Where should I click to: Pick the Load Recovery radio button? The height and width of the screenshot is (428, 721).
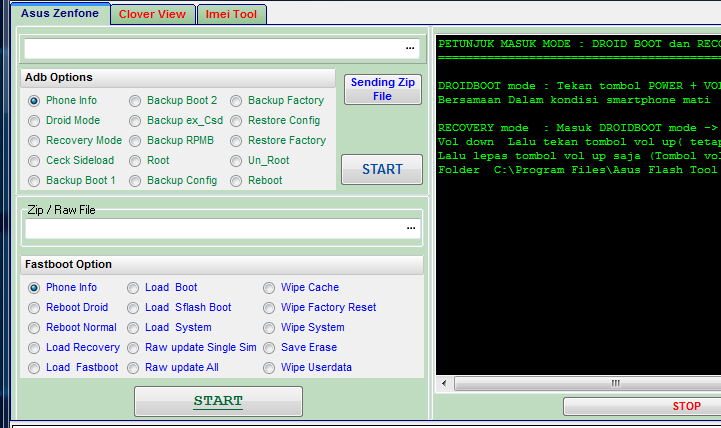34,348
